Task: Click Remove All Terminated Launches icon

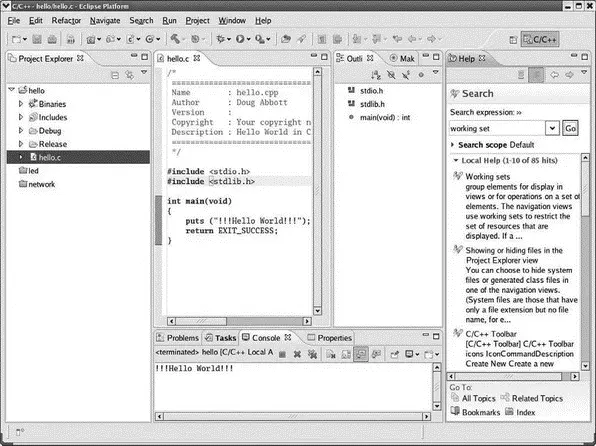Action: pyautogui.click(x=312, y=354)
